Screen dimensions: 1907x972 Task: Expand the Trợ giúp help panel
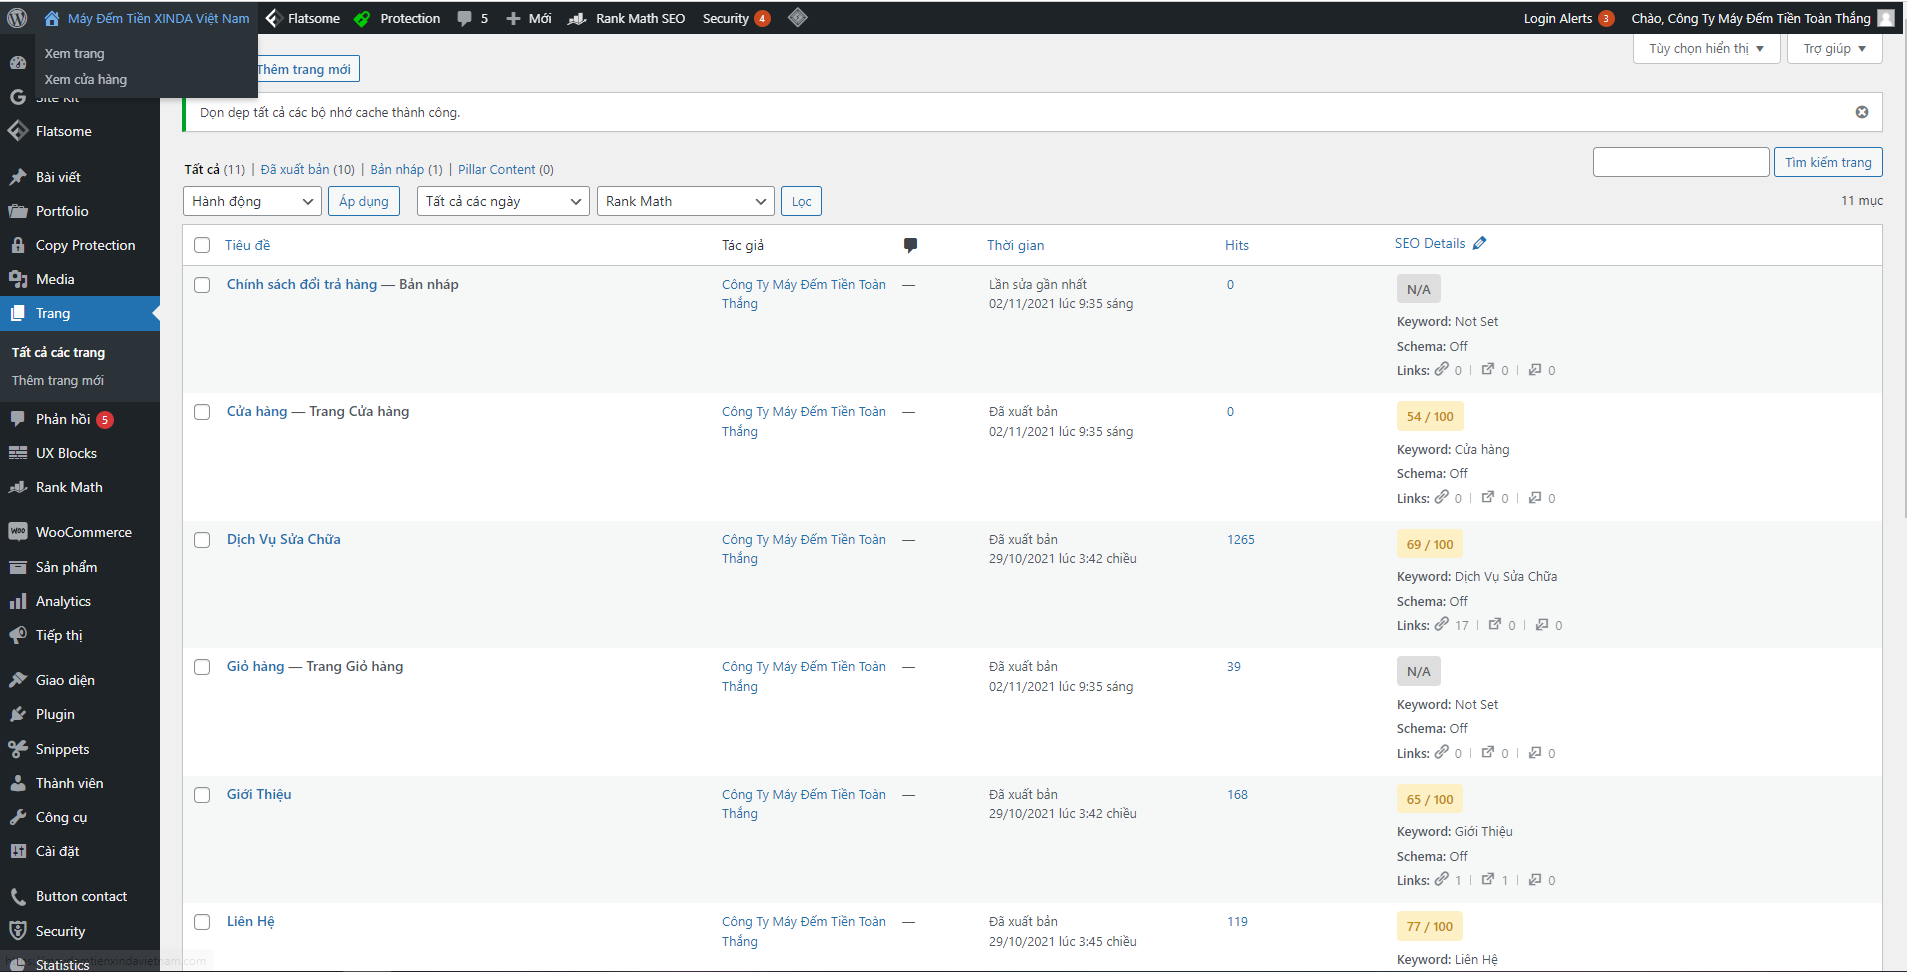(x=1834, y=48)
